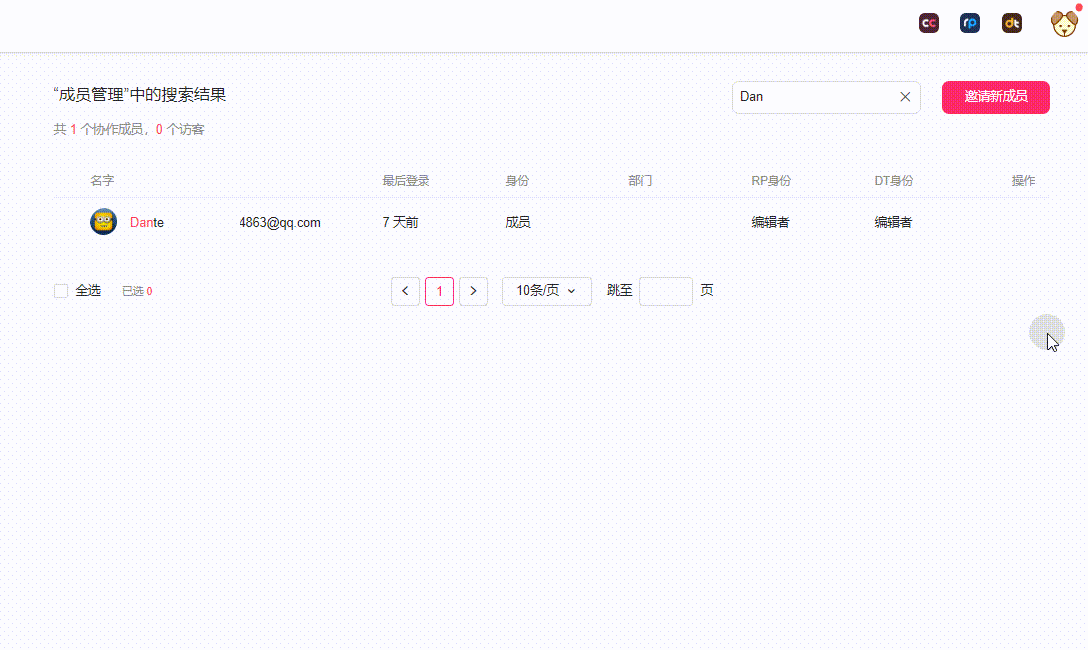Click the 最后登录 column header
The width and height of the screenshot is (1088, 650).
coord(405,181)
